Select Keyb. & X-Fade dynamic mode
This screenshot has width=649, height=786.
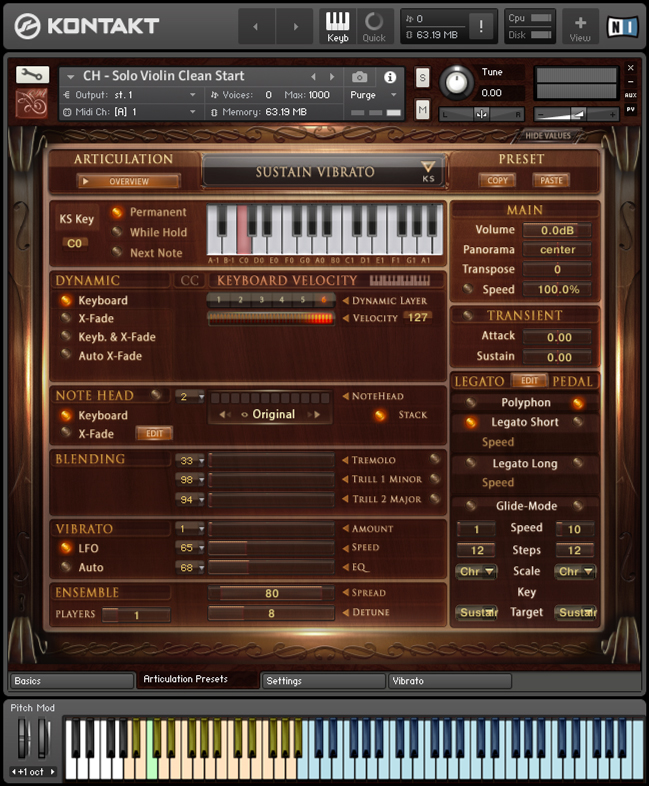(66, 336)
